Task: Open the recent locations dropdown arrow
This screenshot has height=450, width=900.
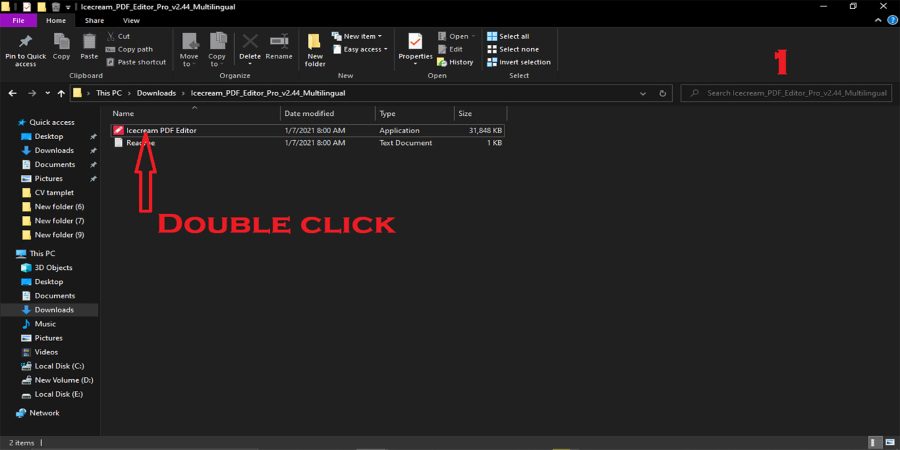Action: click(48, 93)
